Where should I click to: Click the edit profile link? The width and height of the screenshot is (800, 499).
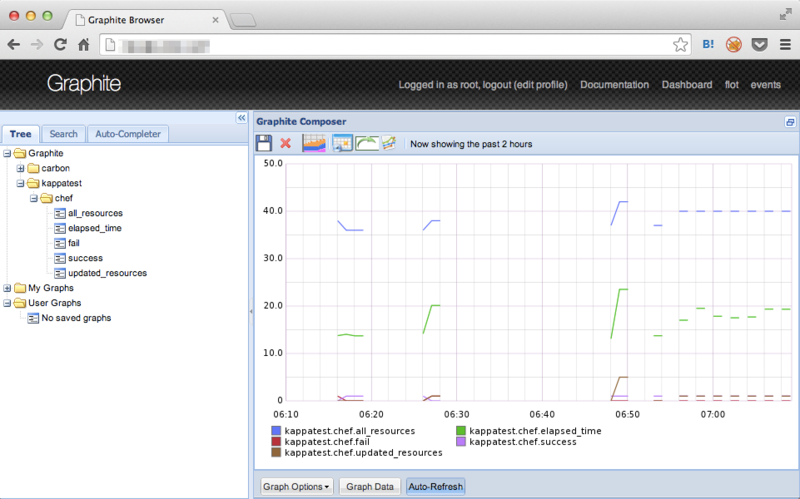540,85
